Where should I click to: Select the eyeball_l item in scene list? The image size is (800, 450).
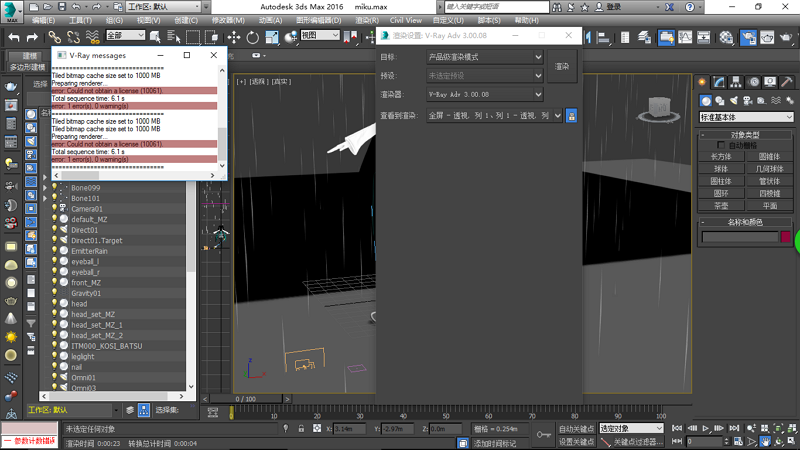click(x=85, y=261)
